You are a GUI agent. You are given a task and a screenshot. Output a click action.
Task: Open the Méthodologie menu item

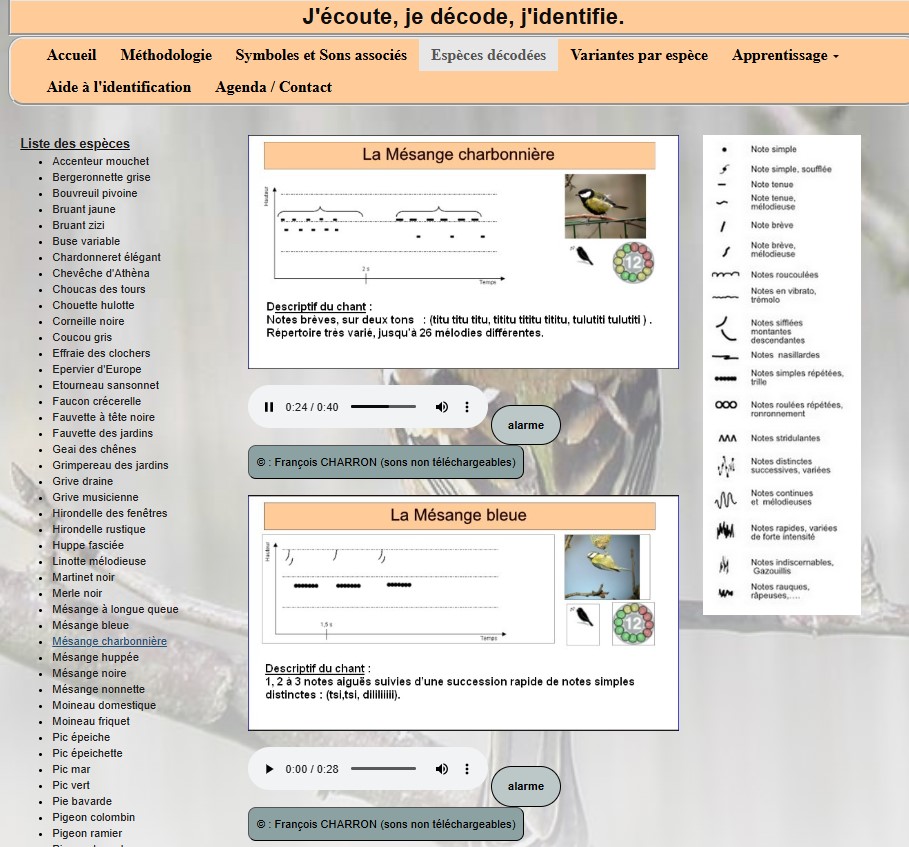point(166,56)
